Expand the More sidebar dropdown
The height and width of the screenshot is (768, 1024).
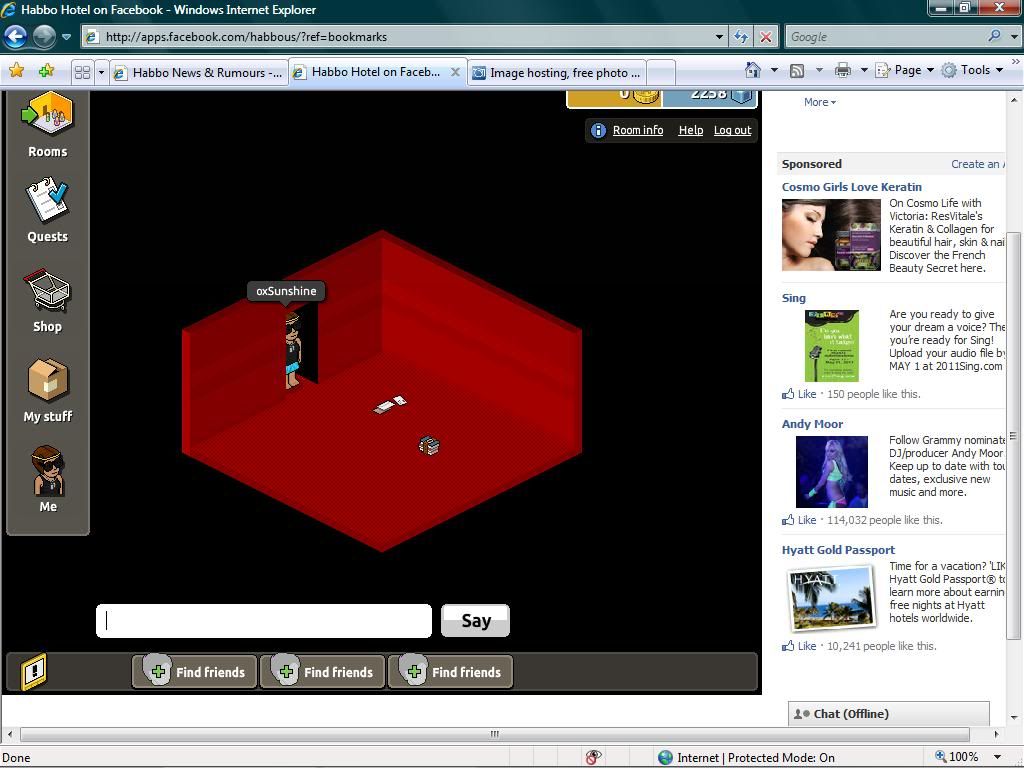click(820, 102)
